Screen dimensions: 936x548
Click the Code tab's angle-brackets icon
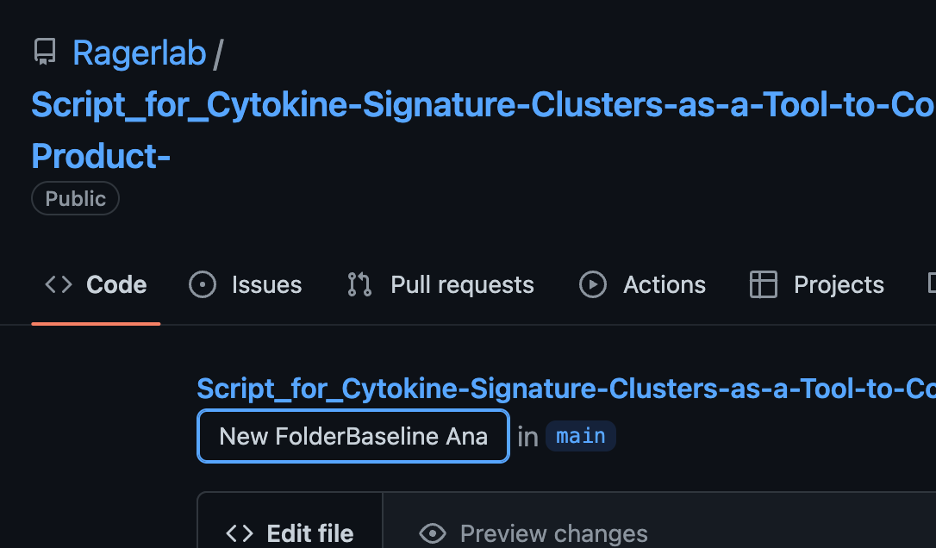pyautogui.click(x=58, y=285)
